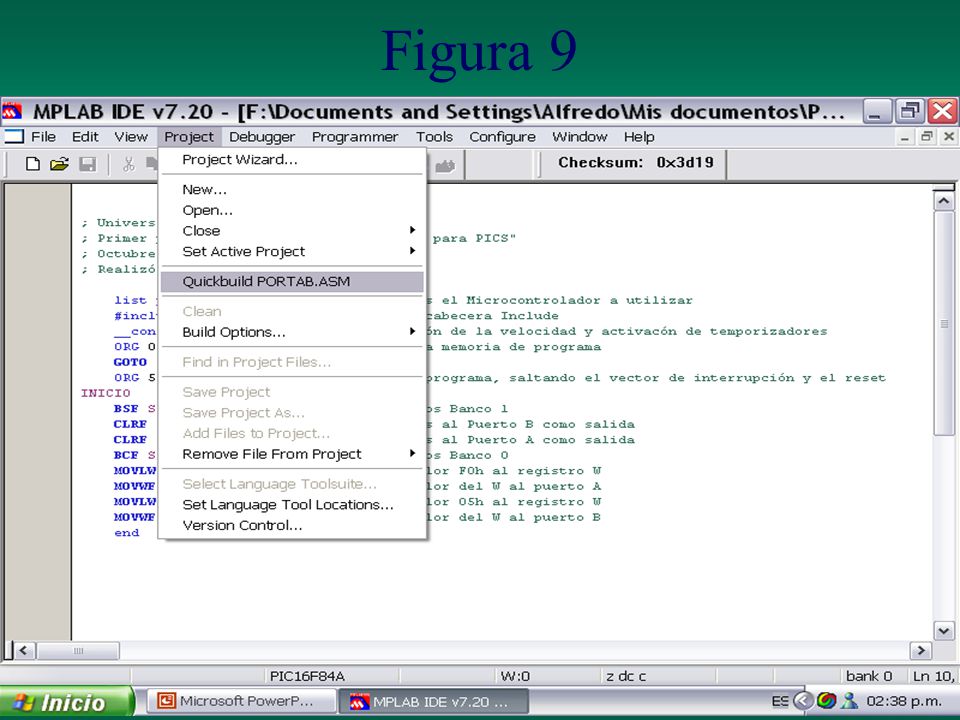
Task: Click the MPLAB logo in the title bar
Action: [x=12, y=111]
